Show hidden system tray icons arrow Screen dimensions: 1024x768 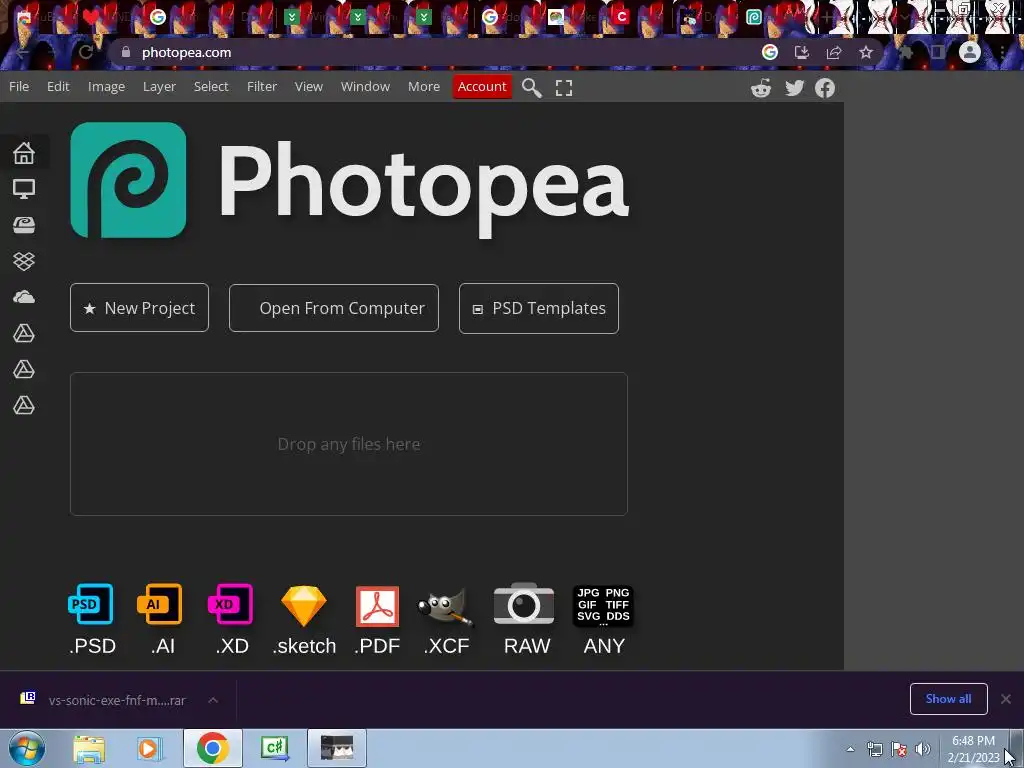tap(850, 749)
